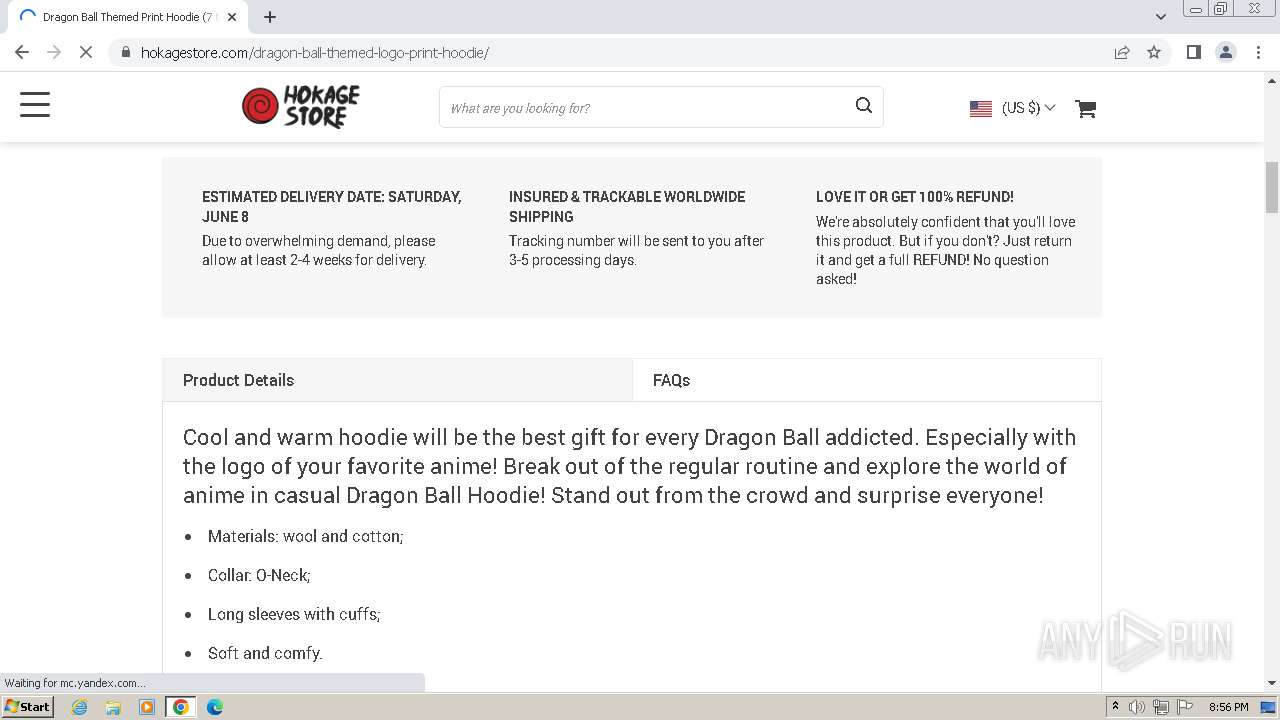Click the US flag icon
Screen dimensions: 1280x720
click(x=981, y=108)
